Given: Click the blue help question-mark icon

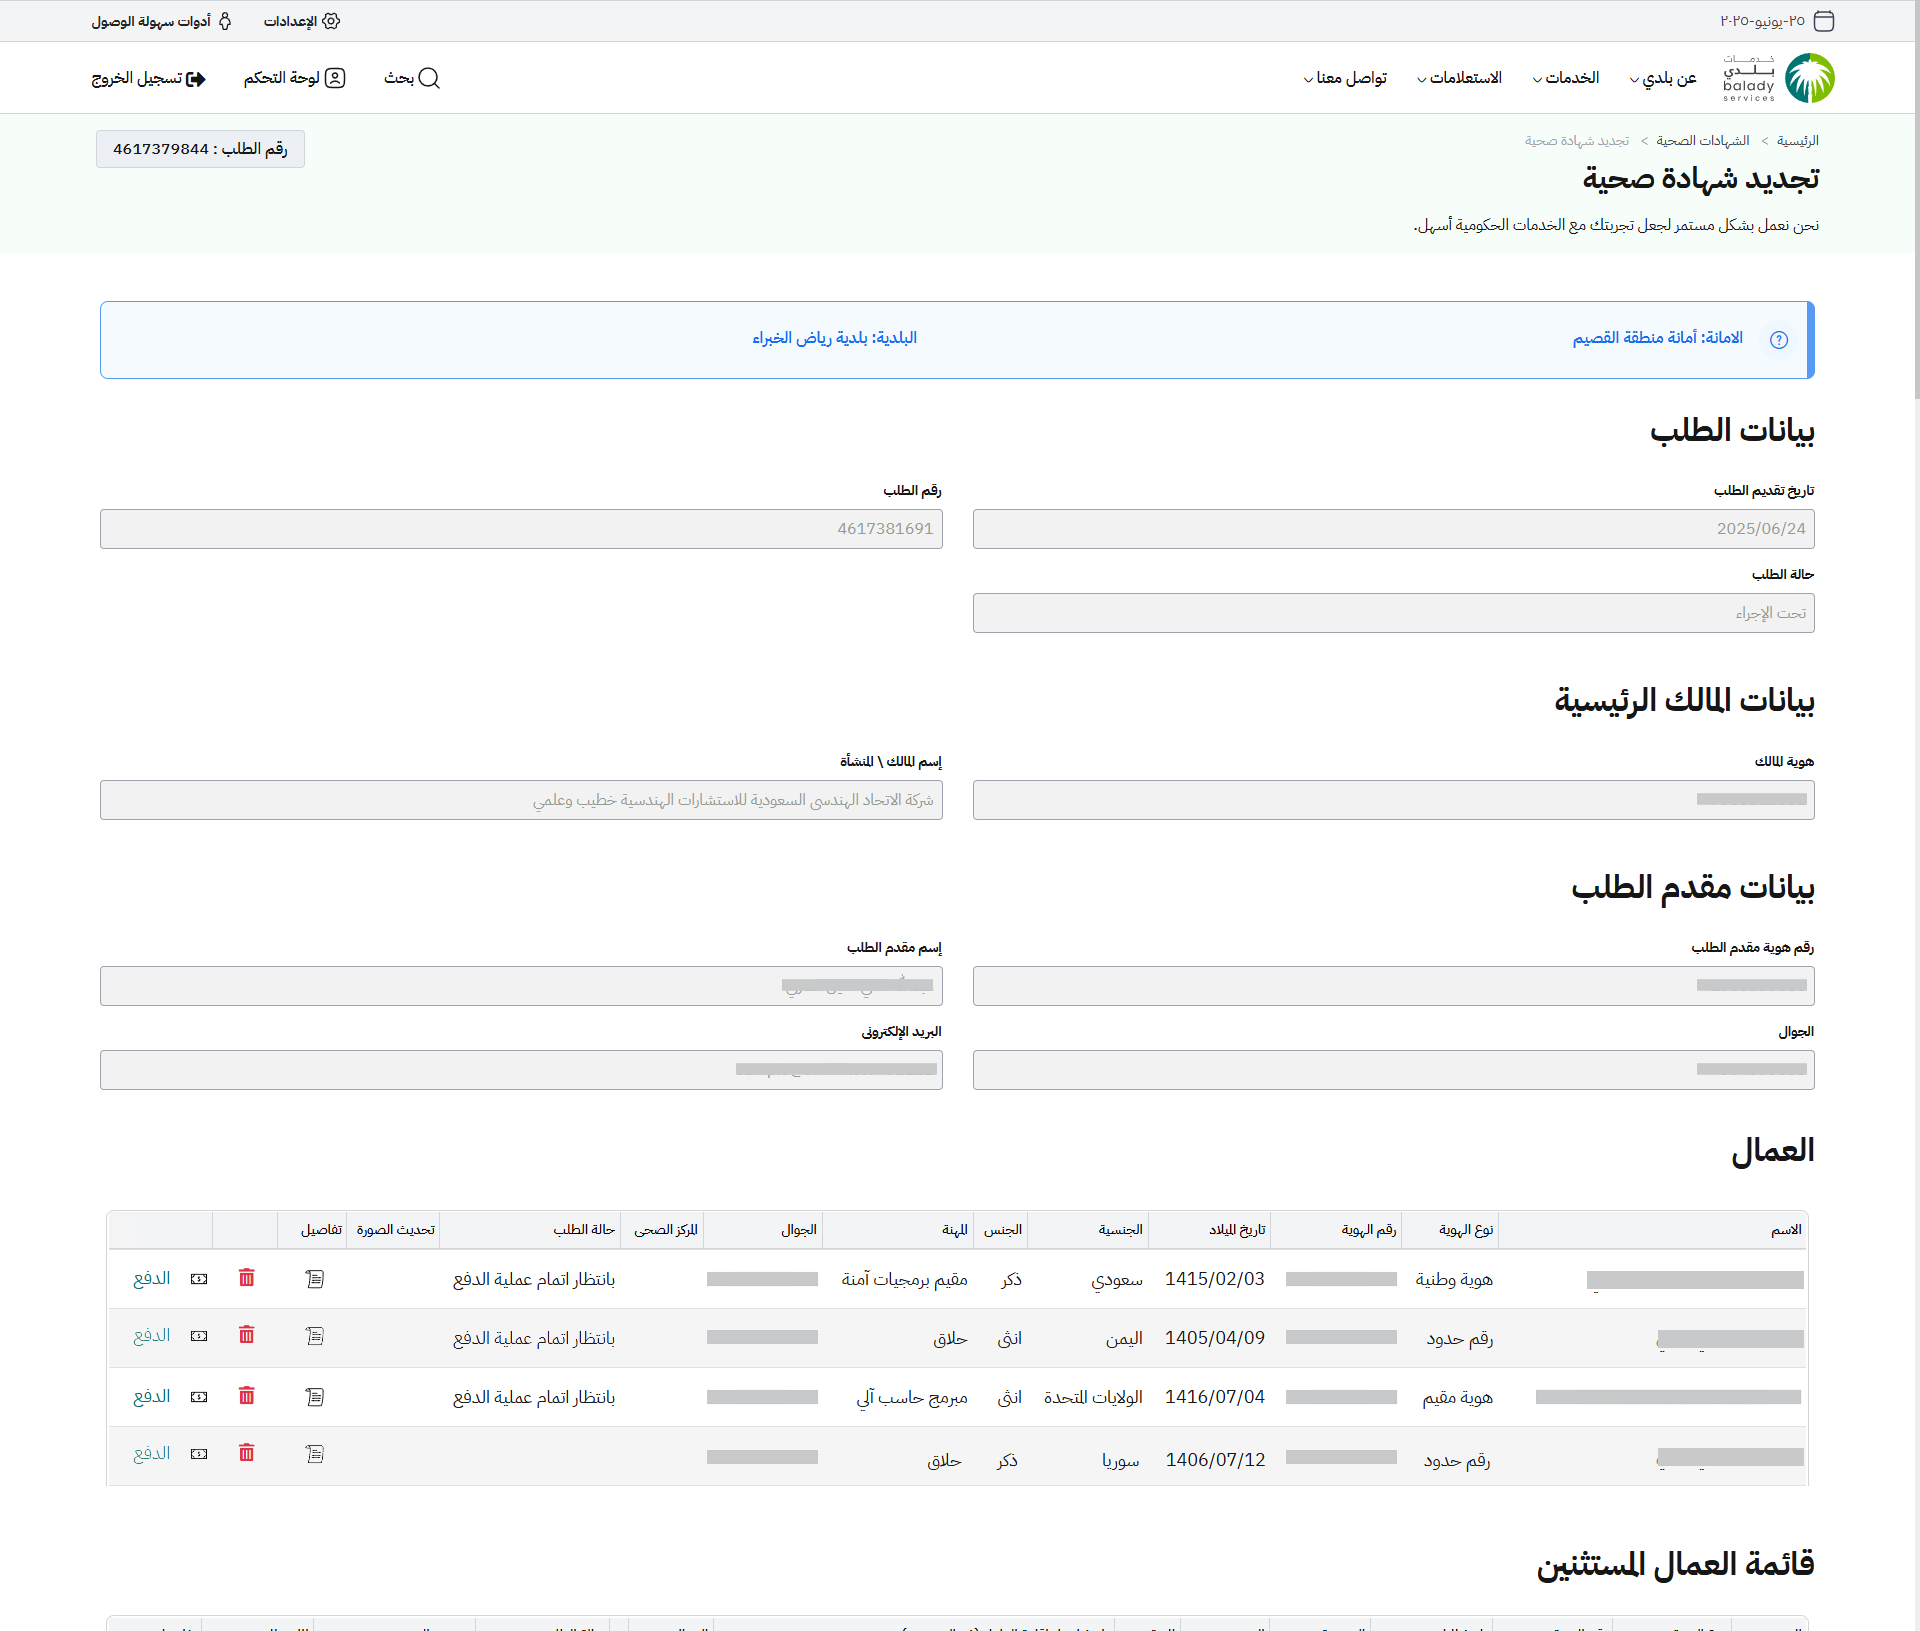Looking at the screenshot, I should pos(1778,339).
